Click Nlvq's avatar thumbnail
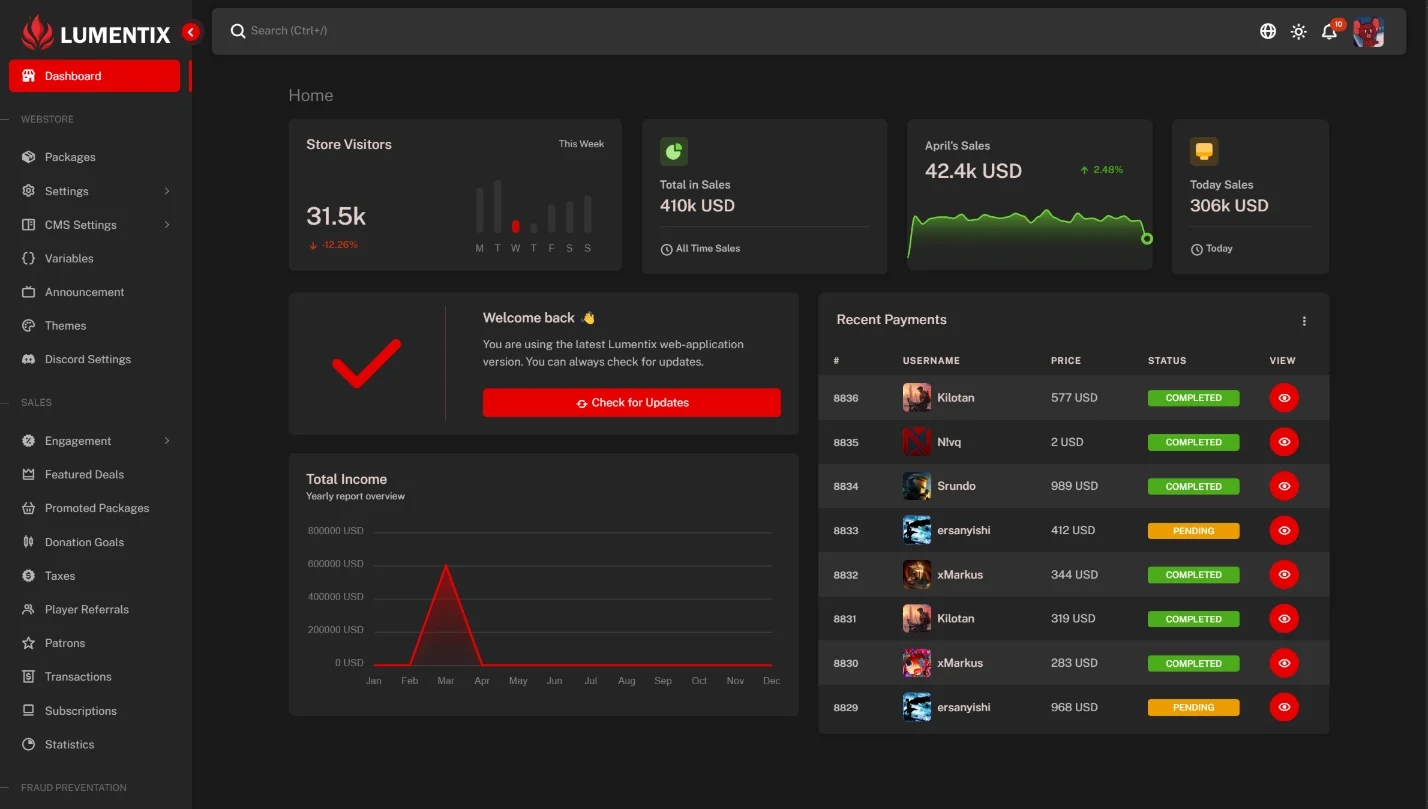The height and width of the screenshot is (809, 1428). [917, 442]
